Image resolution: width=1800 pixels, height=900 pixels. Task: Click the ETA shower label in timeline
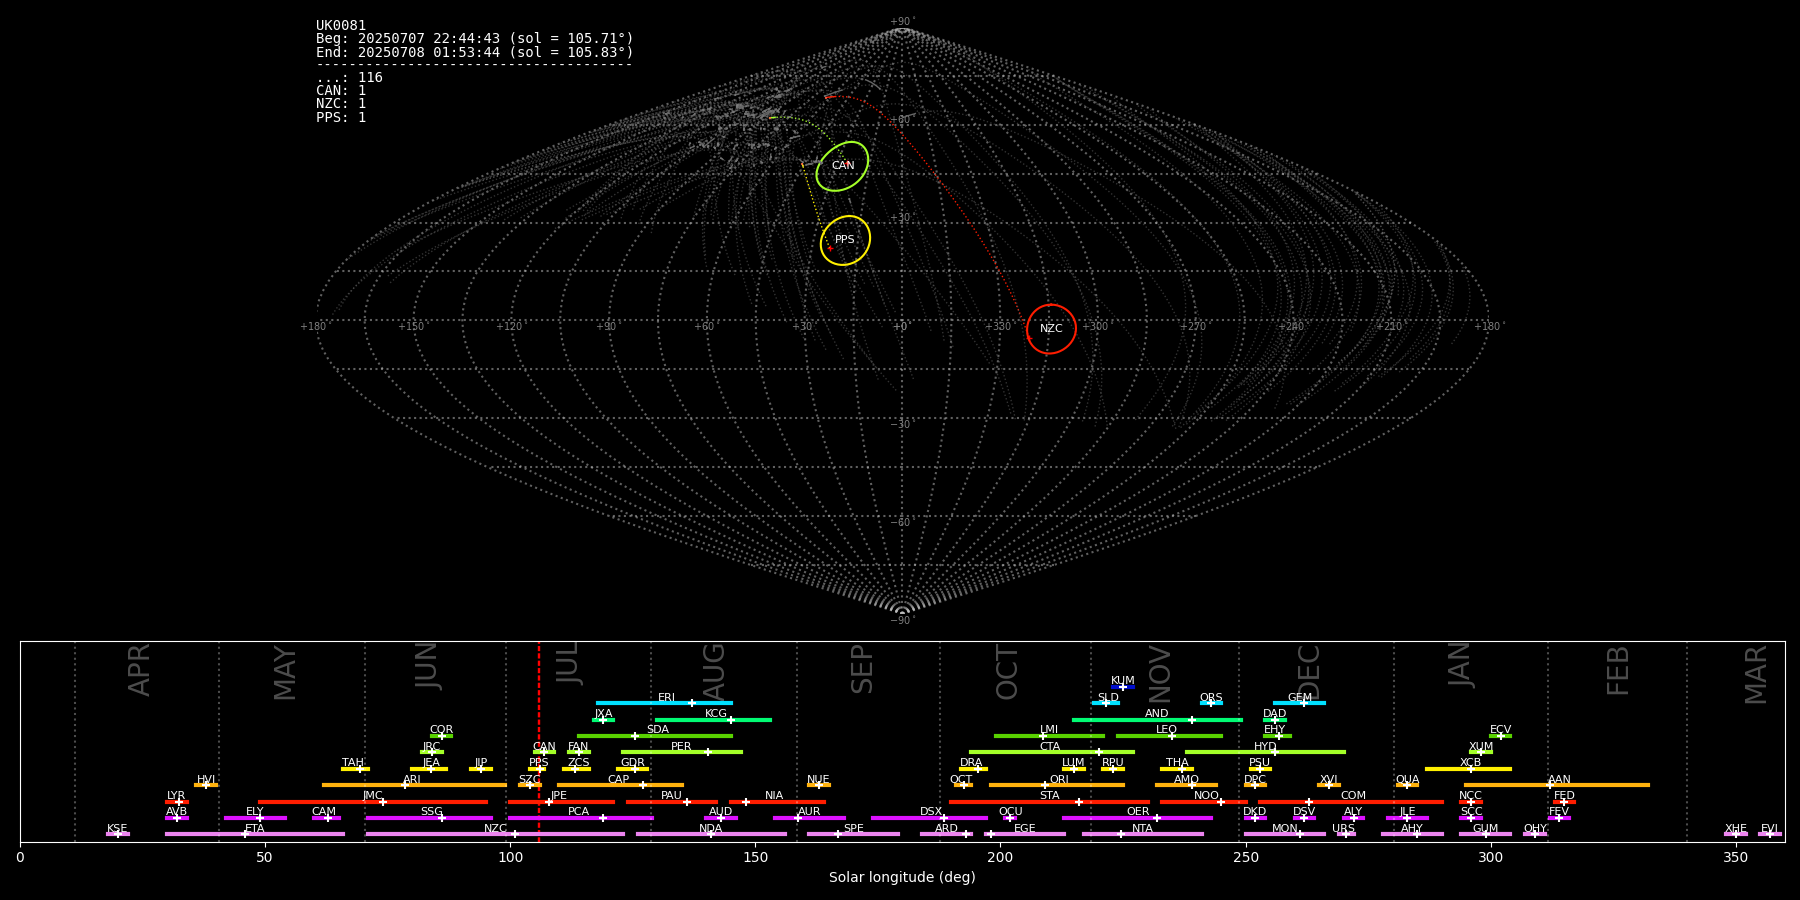(x=255, y=829)
